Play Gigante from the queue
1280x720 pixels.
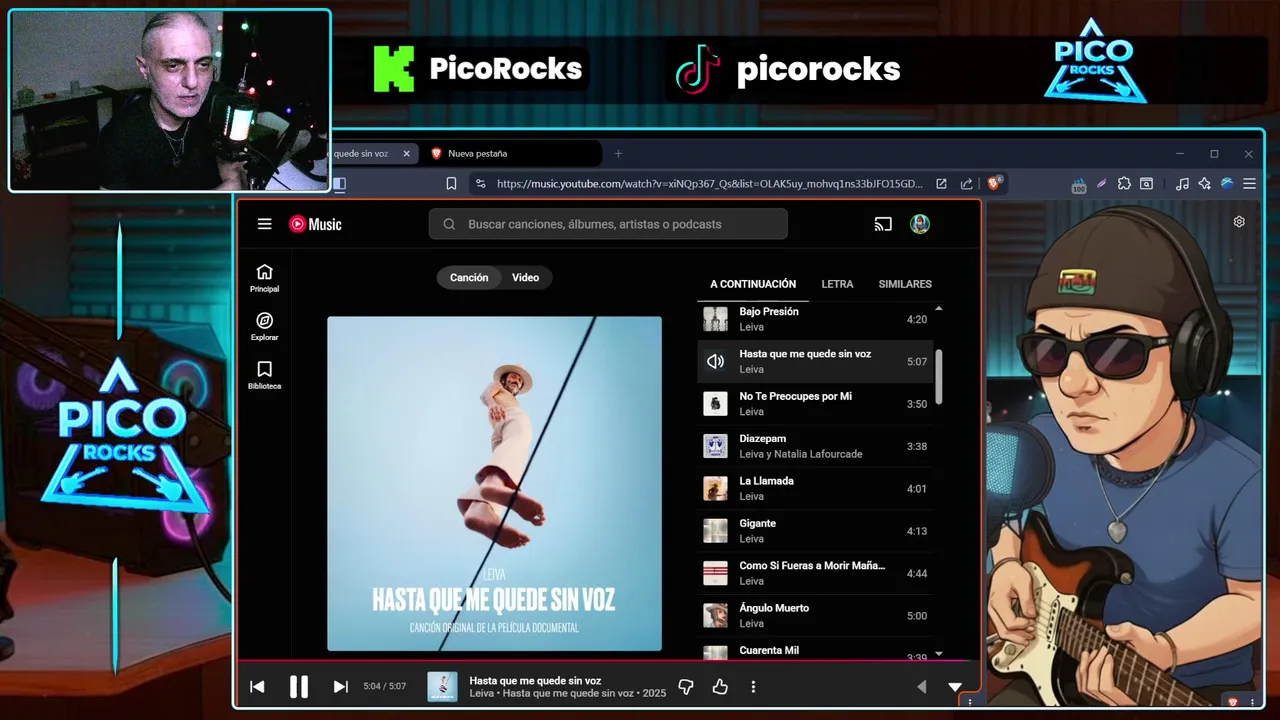click(815, 531)
